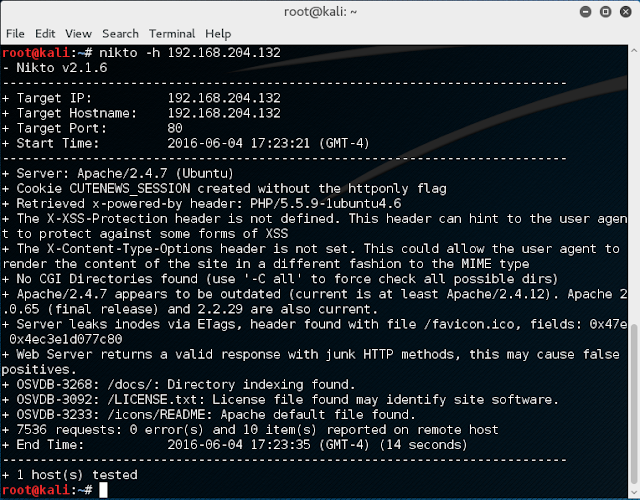Click the X-Content-Type-Options header warning

311,256
